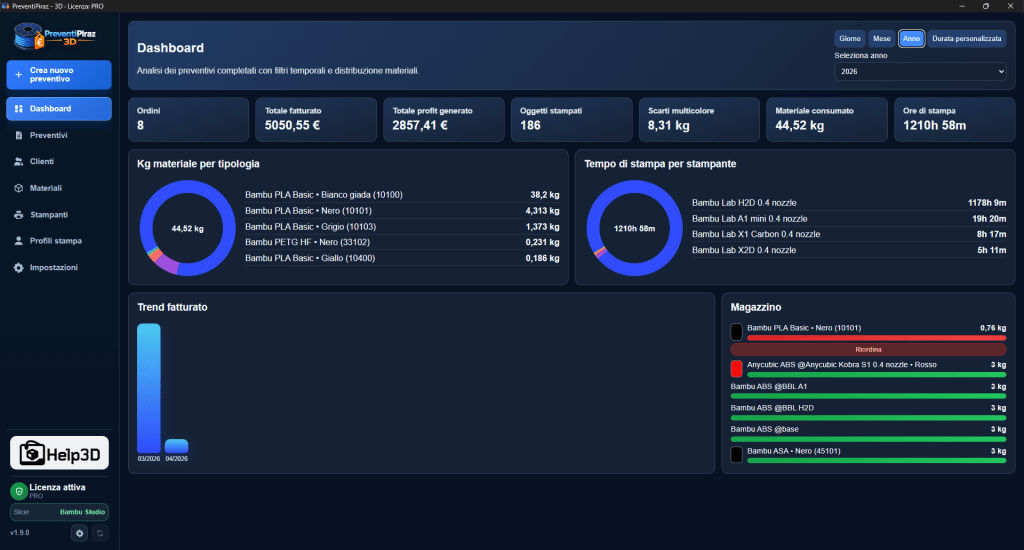Open Profili stampa section
The image size is (1024, 550).
pos(59,241)
